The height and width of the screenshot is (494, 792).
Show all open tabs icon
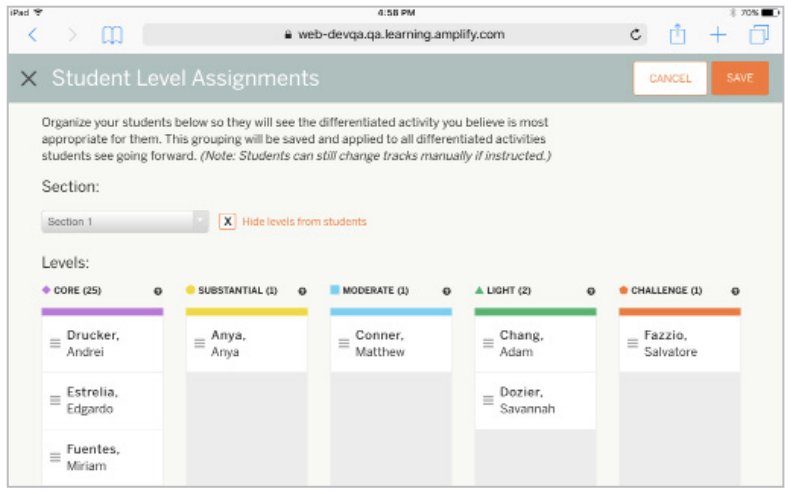point(759,35)
